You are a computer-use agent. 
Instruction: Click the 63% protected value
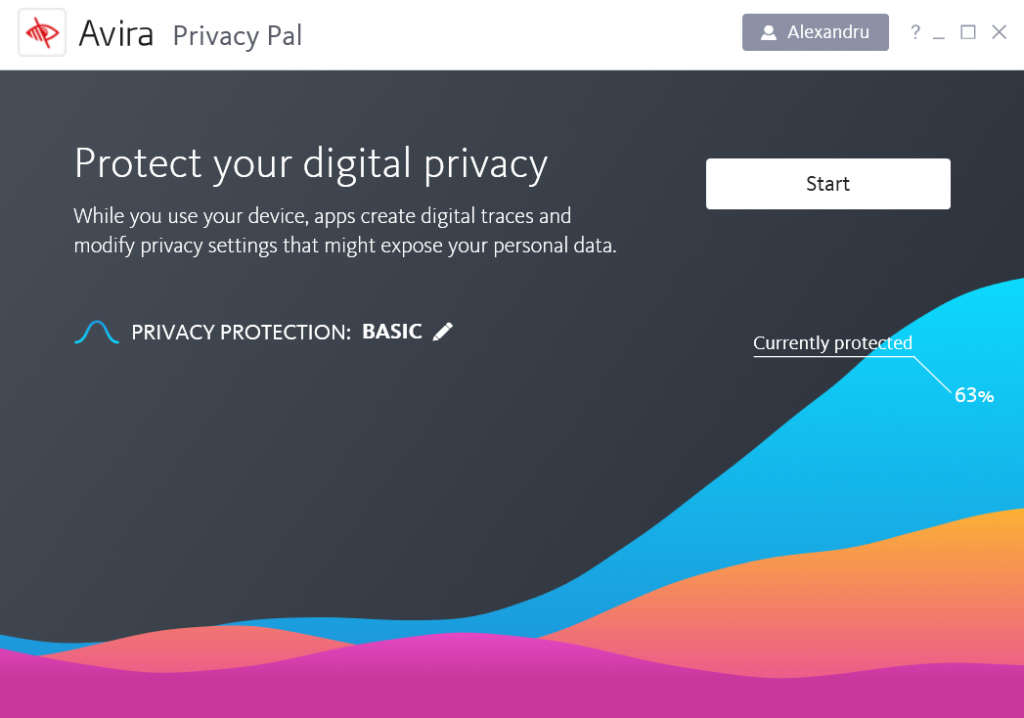(973, 396)
